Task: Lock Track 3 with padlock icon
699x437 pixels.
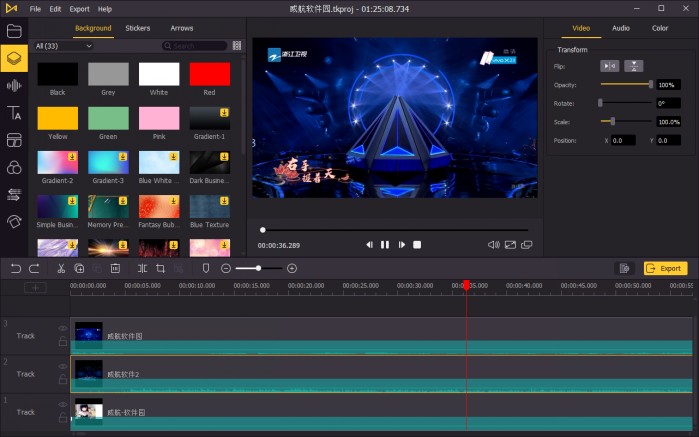Action: [63, 341]
